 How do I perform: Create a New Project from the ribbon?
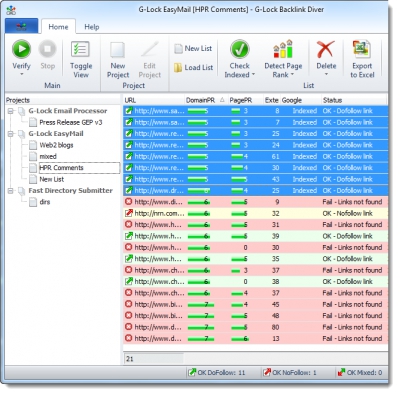(x=118, y=60)
